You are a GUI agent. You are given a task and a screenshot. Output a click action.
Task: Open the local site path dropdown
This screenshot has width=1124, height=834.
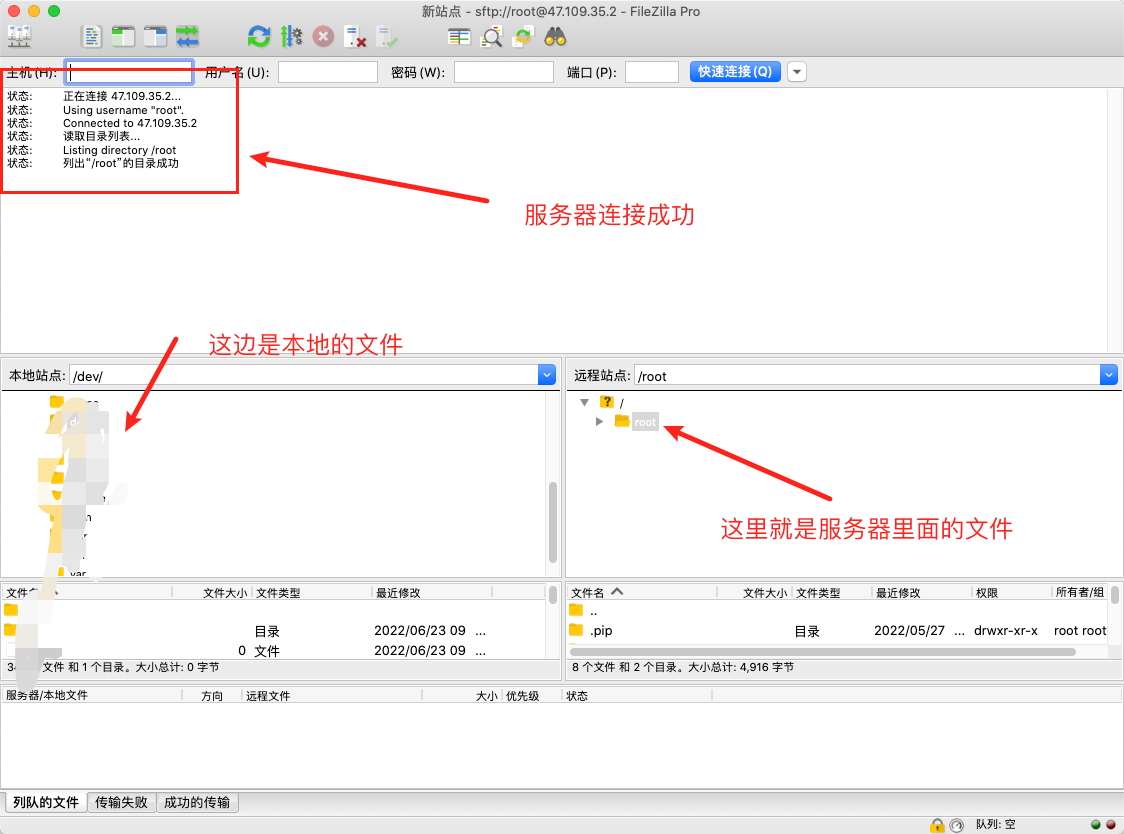(x=547, y=375)
